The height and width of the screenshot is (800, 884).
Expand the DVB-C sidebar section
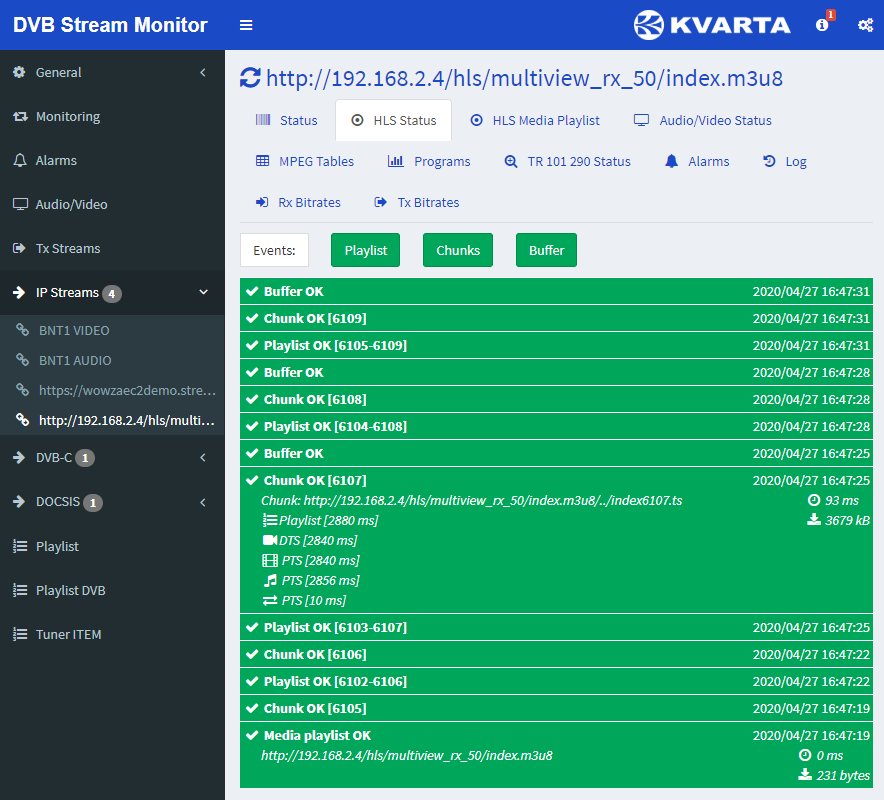(x=112, y=458)
